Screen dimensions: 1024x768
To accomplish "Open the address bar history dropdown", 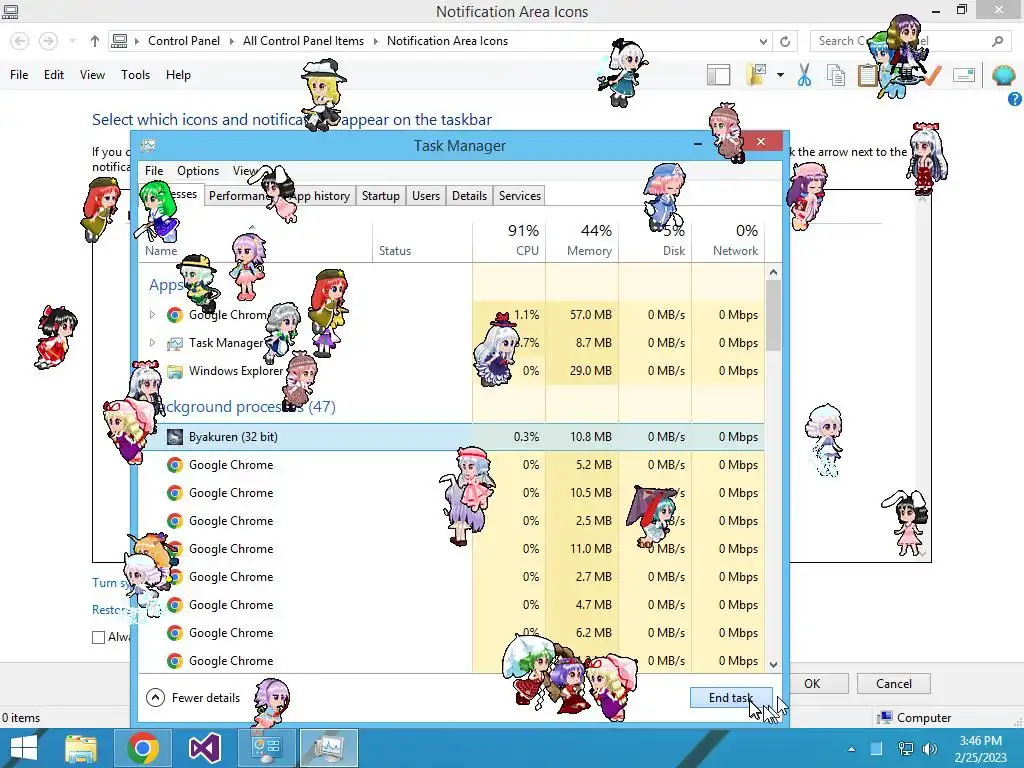I will point(763,41).
